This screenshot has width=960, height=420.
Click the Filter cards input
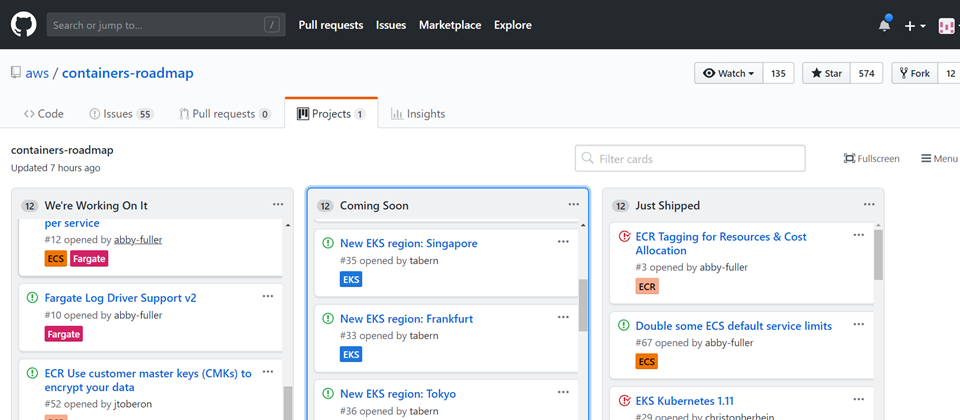[690, 159]
